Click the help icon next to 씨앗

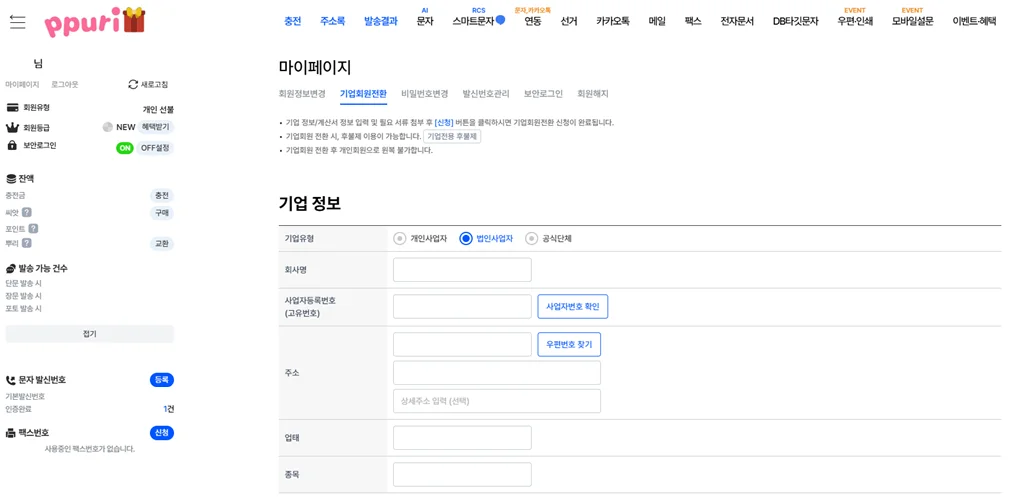[27, 213]
